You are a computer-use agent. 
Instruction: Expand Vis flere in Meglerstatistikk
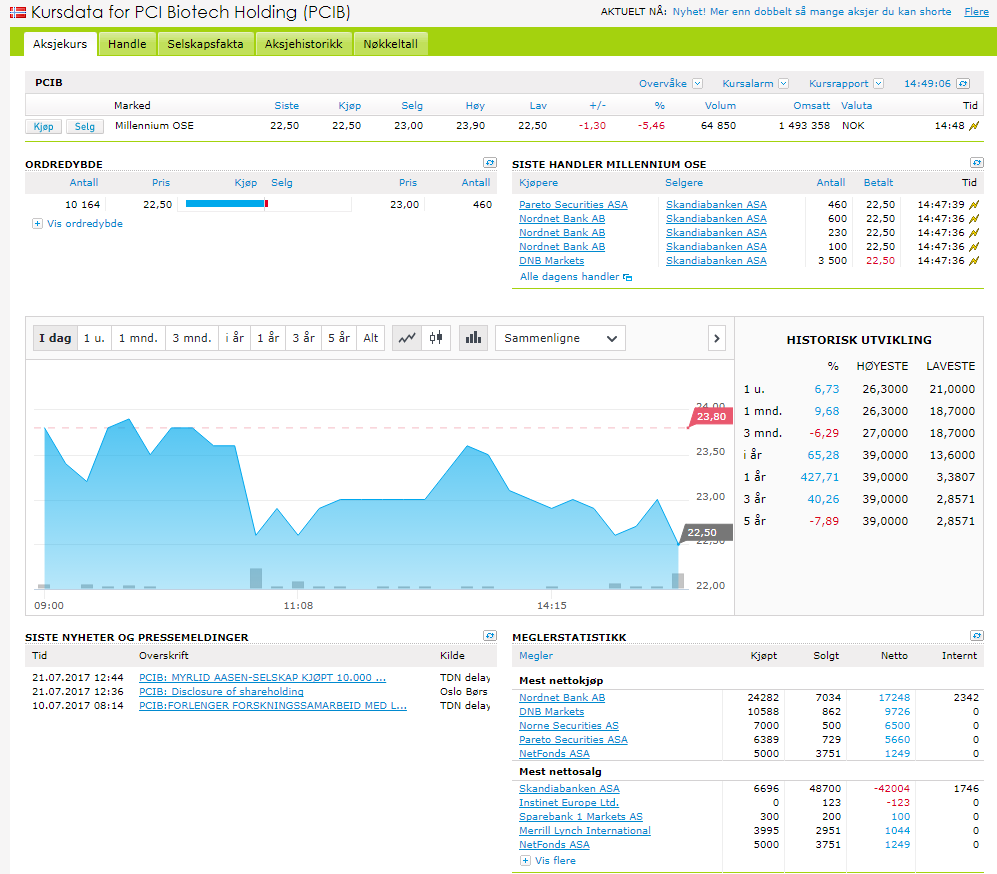[525, 861]
